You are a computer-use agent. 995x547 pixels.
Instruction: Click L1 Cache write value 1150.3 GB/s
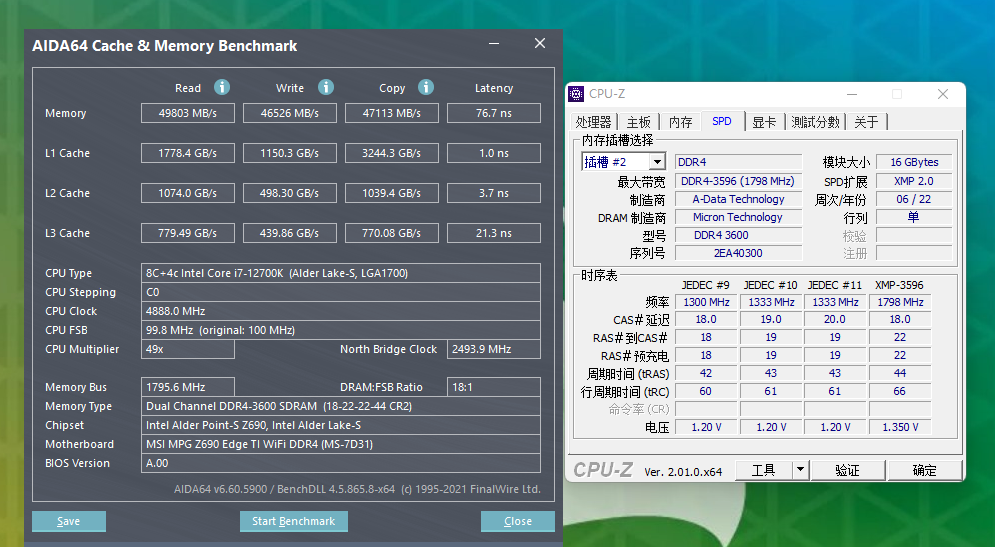[x=290, y=153]
